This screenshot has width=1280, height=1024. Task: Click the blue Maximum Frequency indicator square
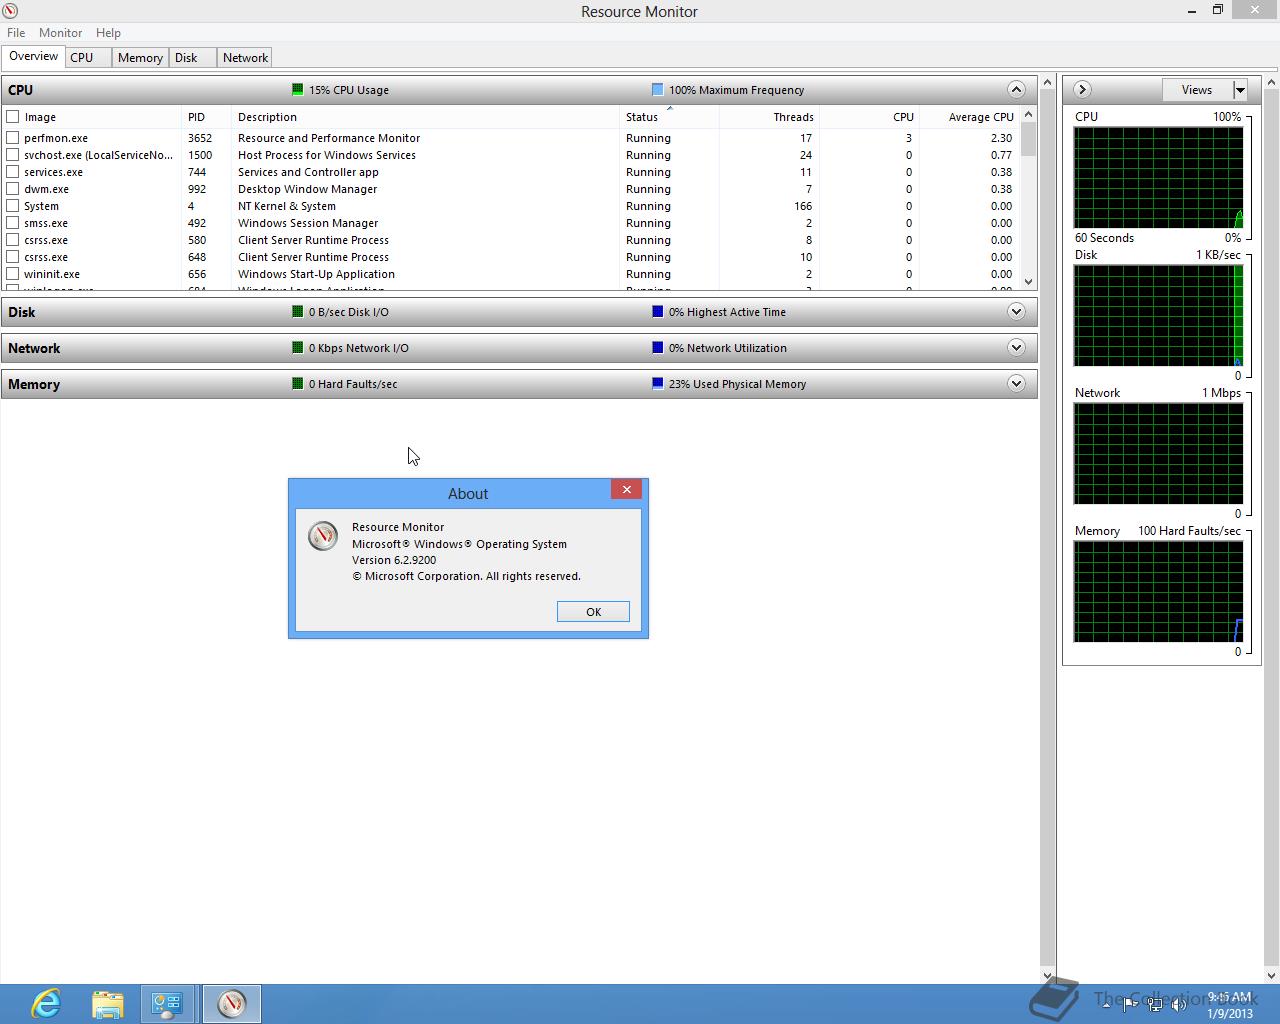tap(657, 89)
